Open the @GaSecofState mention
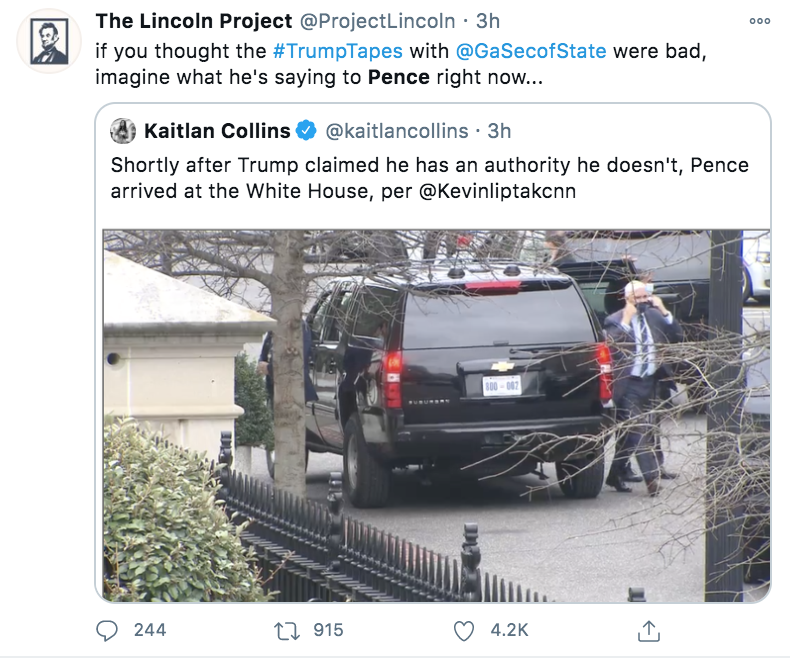 [531, 50]
